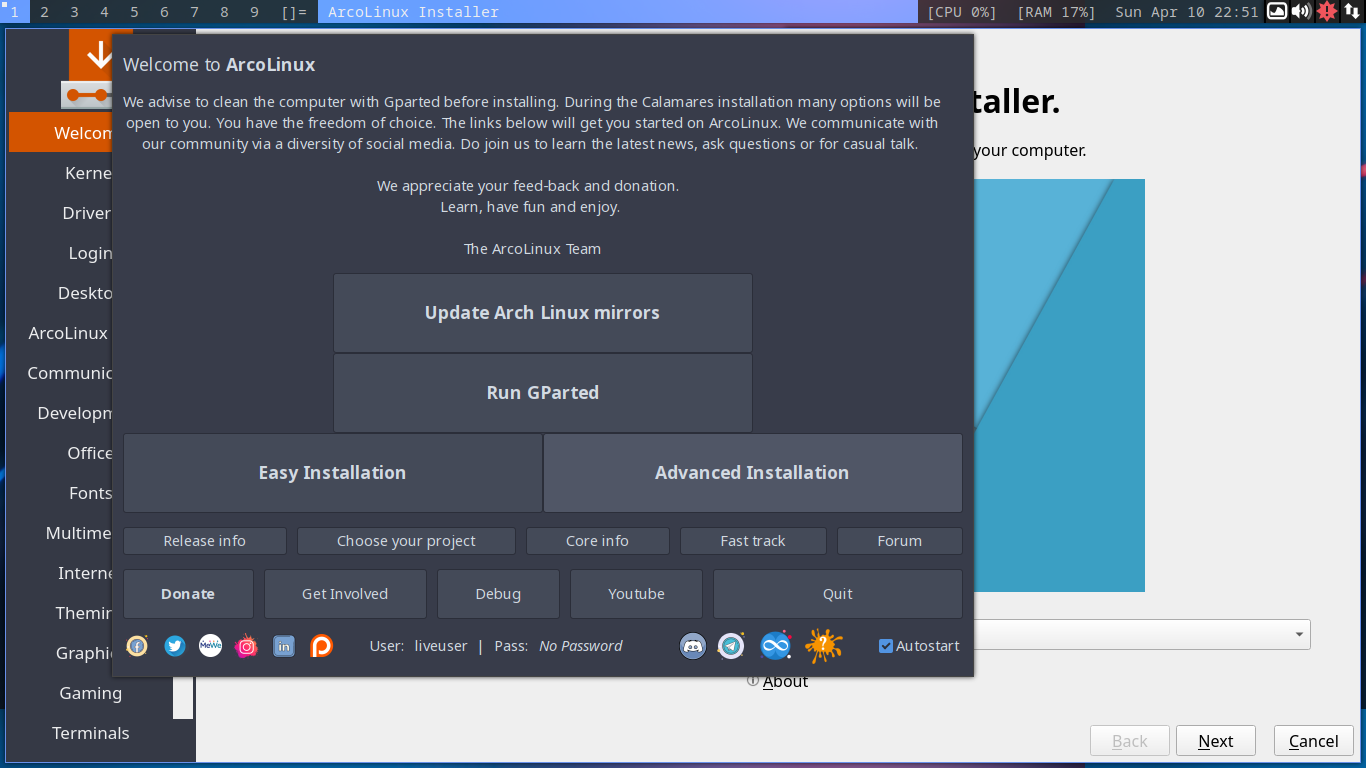Click Get Involved button
The height and width of the screenshot is (768, 1366).
coord(345,594)
